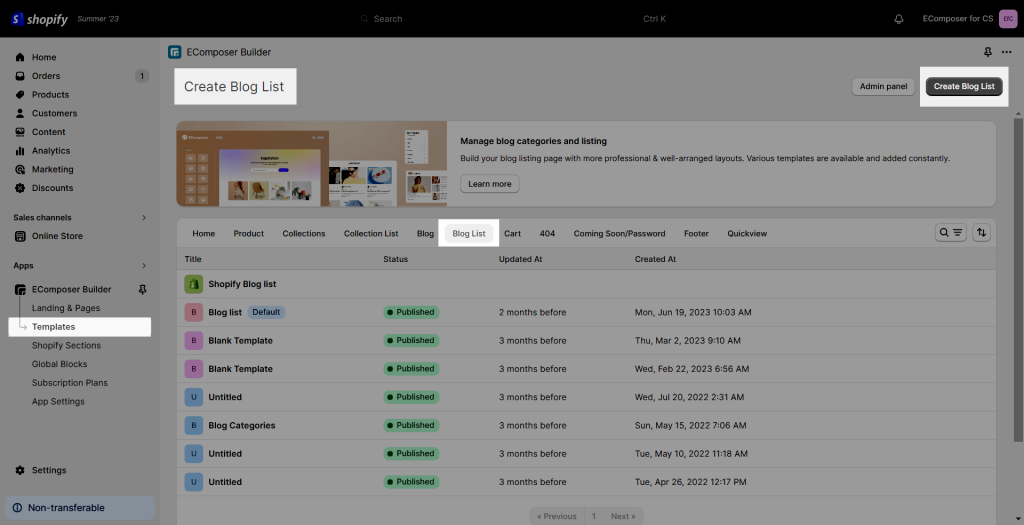This screenshot has width=1024, height=525.
Task: Open notifications bell
Action: coord(899,19)
